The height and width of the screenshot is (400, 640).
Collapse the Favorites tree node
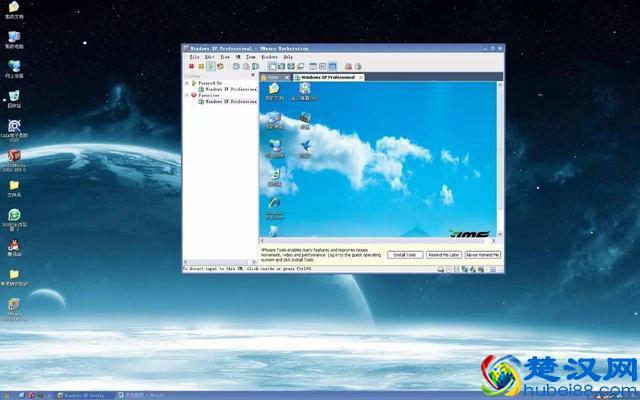(187, 96)
